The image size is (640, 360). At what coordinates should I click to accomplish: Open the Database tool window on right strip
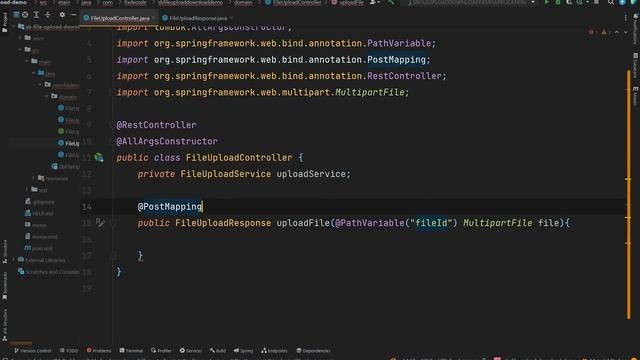[636, 66]
